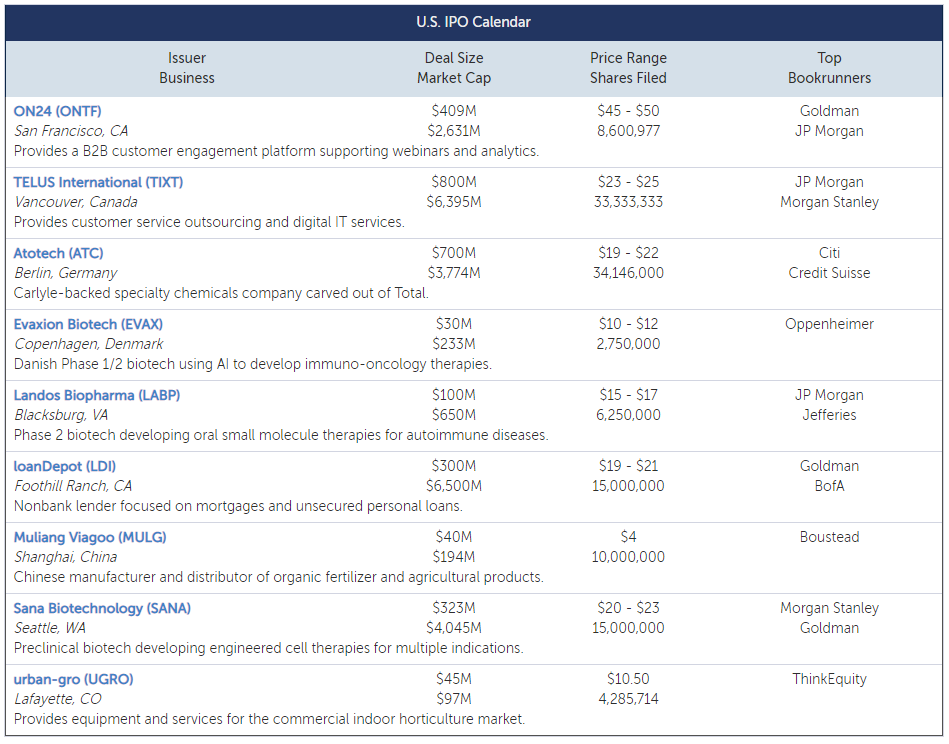
Task: Click Berlin, Germany location text
Action: tap(65, 273)
